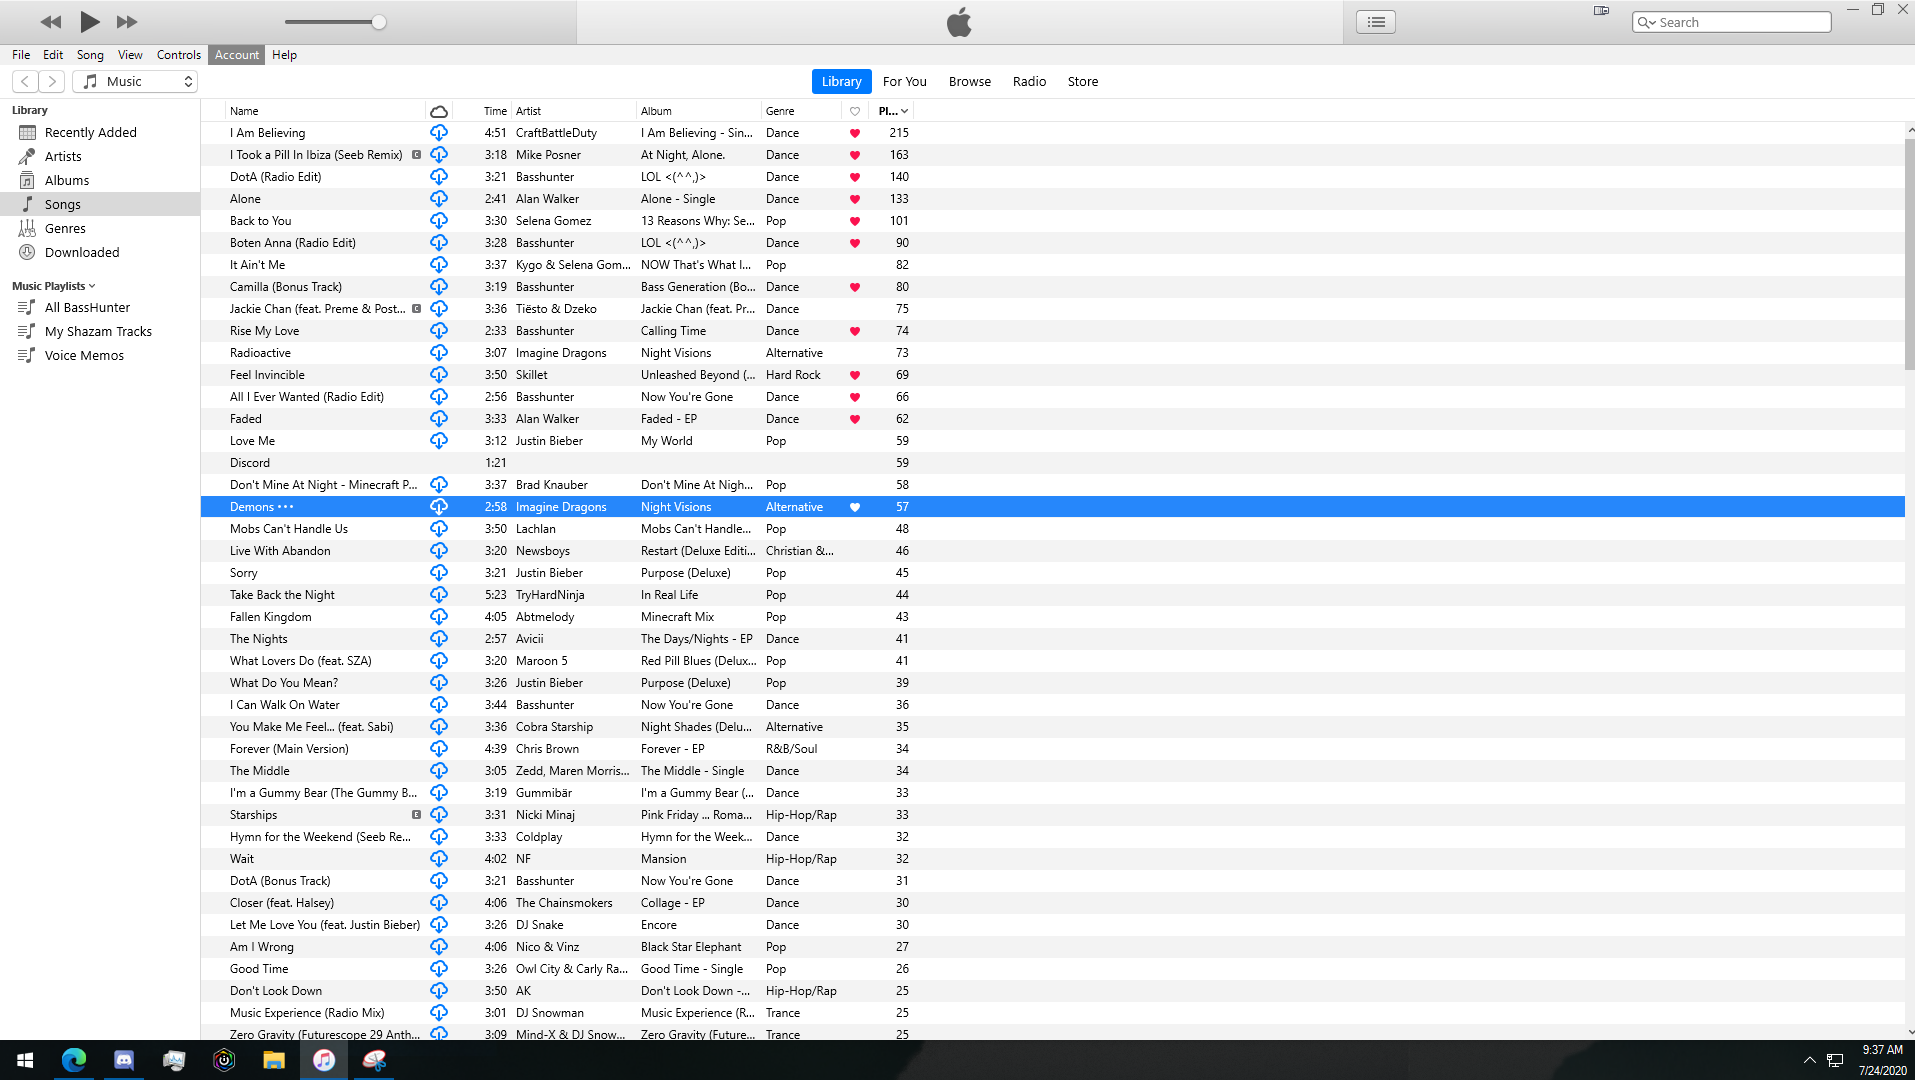This screenshot has width=1915, height=1080.
Task: Open the Edit menu
Action: (53, 55)
